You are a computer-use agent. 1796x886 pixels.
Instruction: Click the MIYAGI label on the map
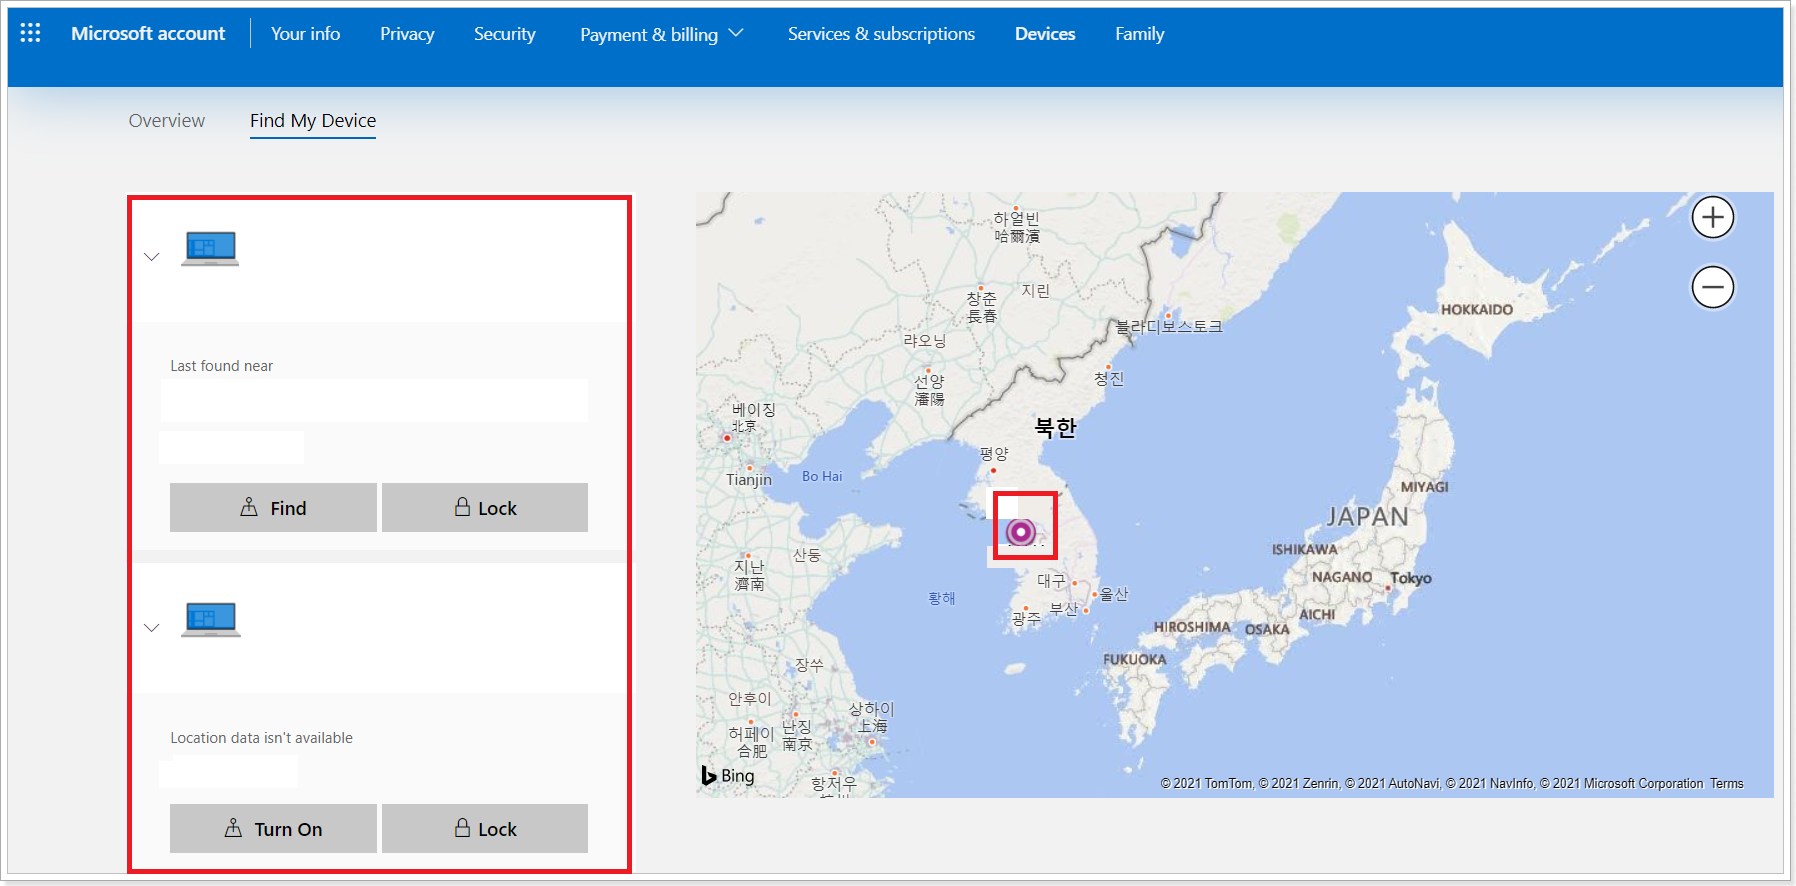click(1425, 487)
